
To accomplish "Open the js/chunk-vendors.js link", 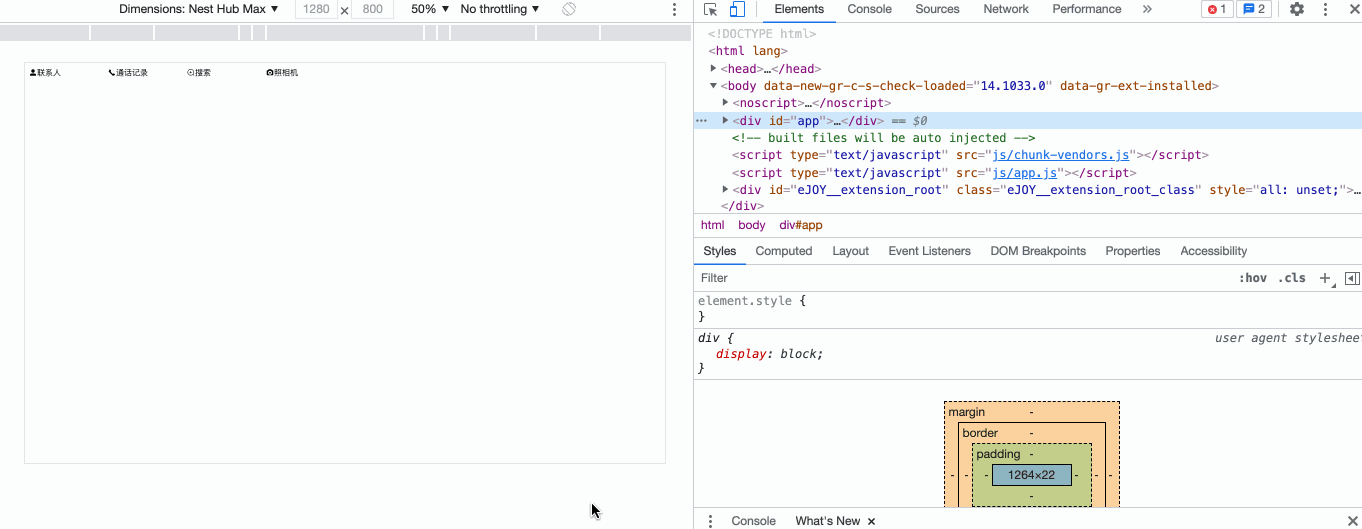I will (x=1060, y=155).
